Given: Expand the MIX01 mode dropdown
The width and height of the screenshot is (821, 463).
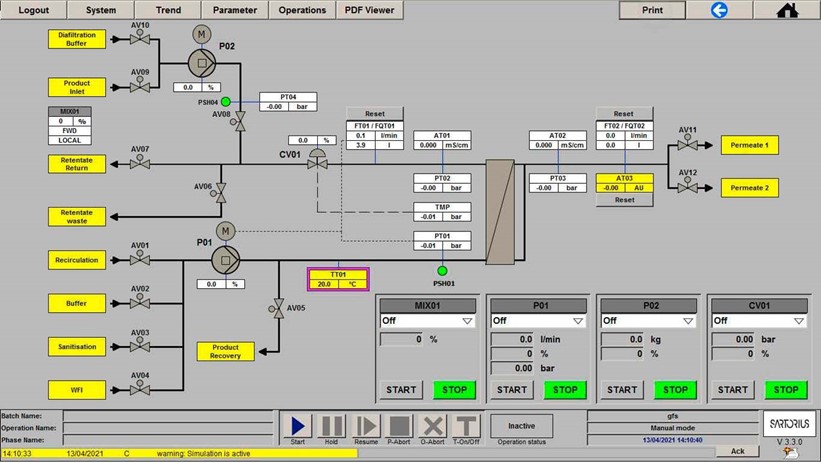Looking at the screenshot, I should pyautogui.click(x=466, y=321).
